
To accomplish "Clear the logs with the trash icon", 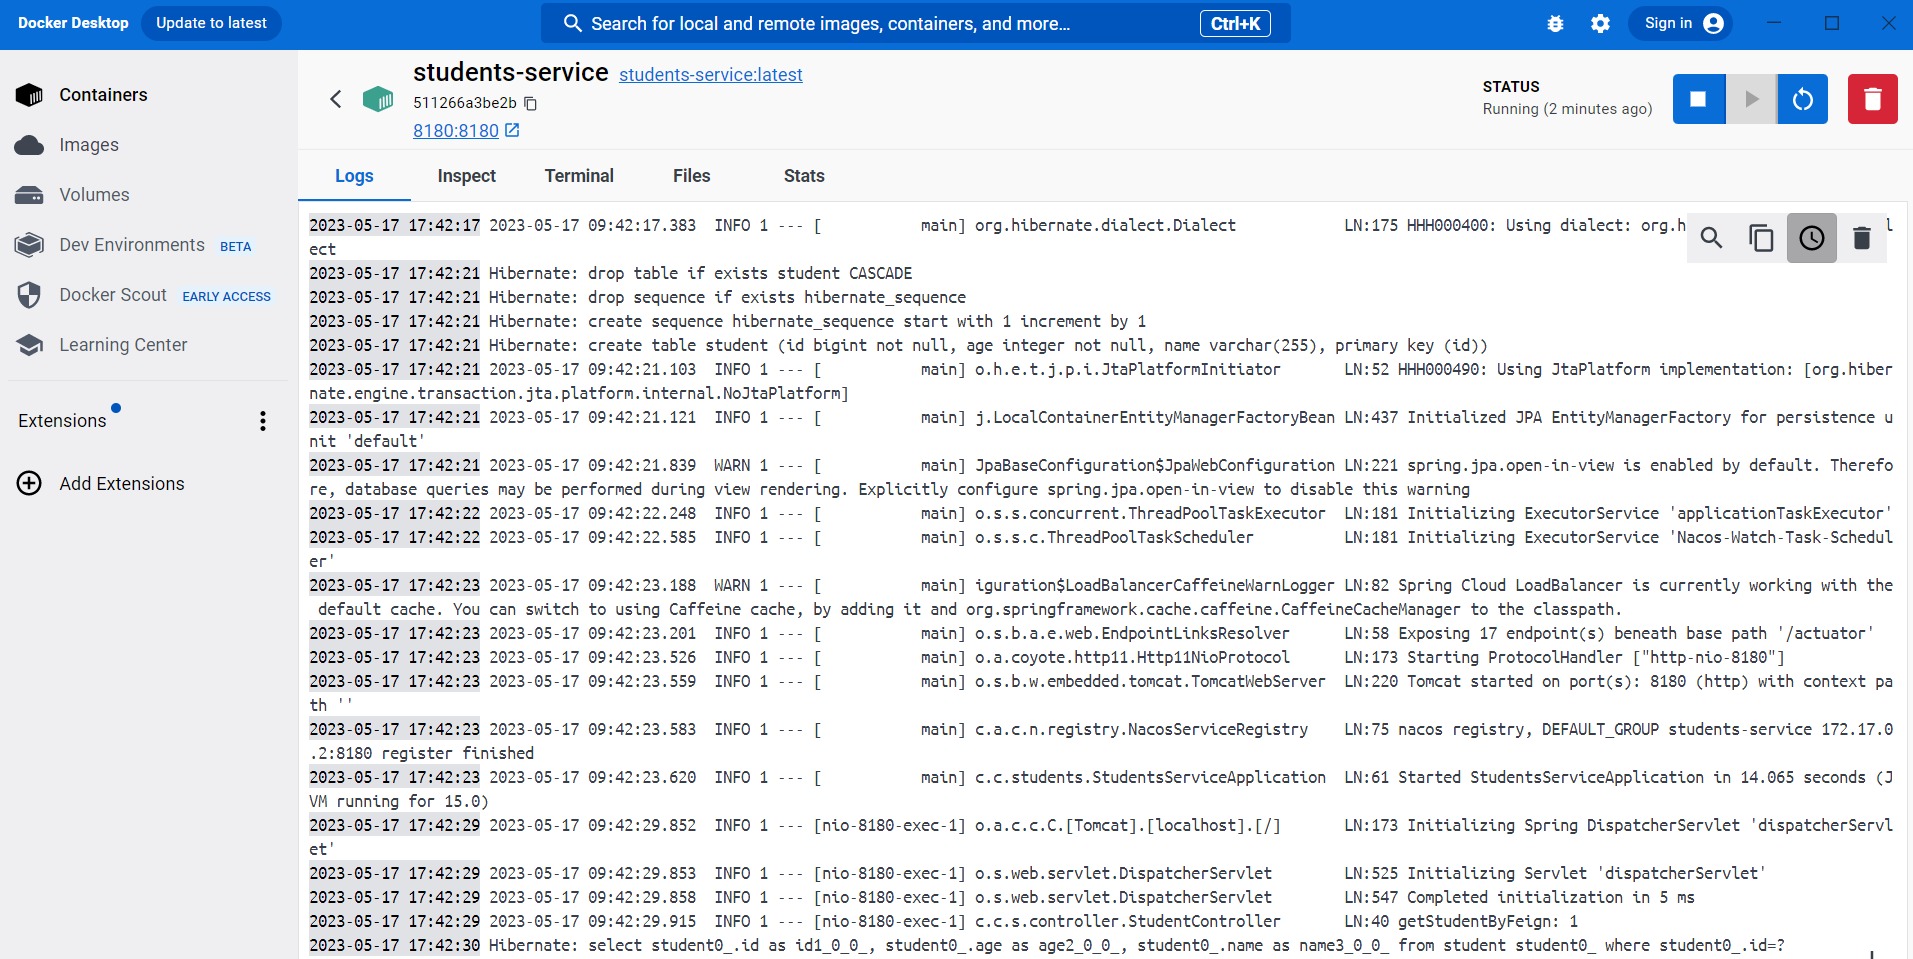I will point(1861,238).
